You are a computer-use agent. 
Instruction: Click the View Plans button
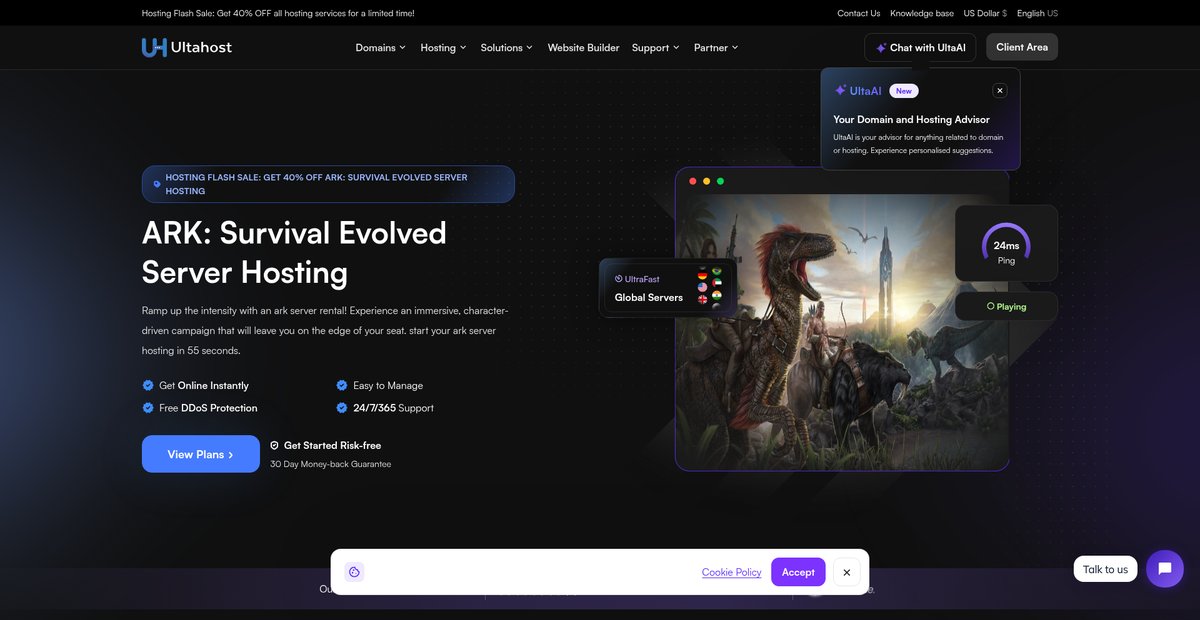(x=201, y=454)
